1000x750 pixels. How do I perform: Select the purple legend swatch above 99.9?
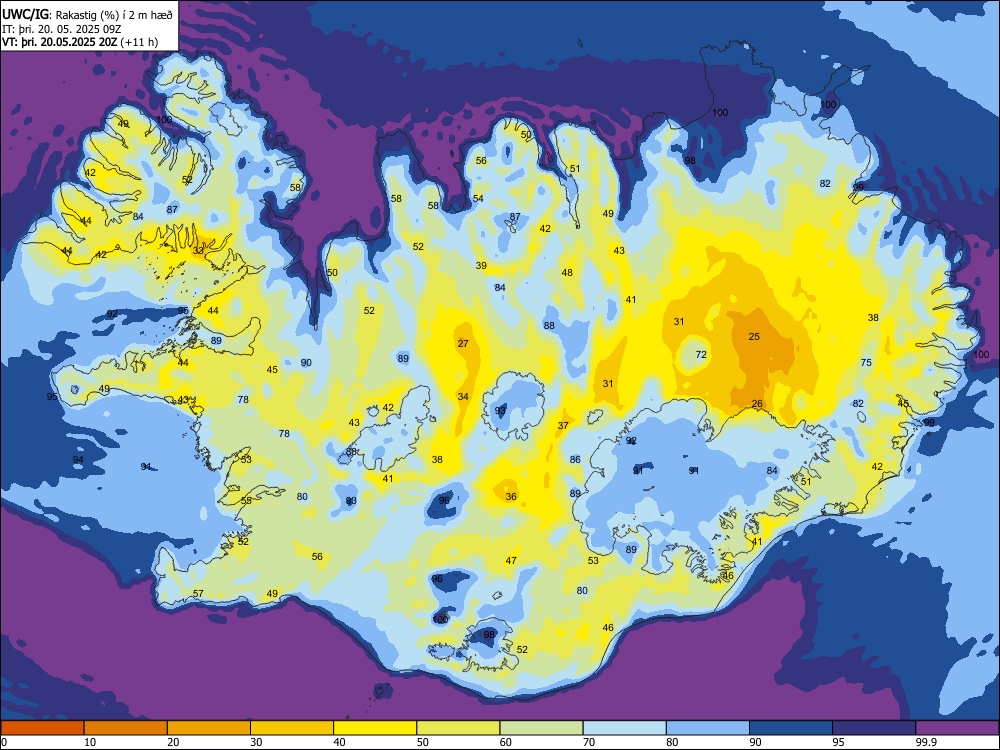[957, 728]
